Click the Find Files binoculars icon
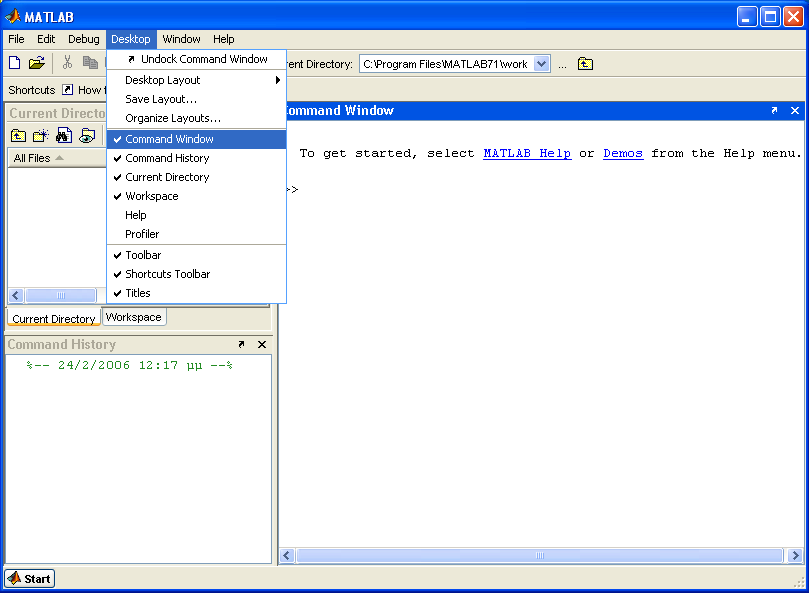The width and height of the screenshot is (809, 593). 64,136
